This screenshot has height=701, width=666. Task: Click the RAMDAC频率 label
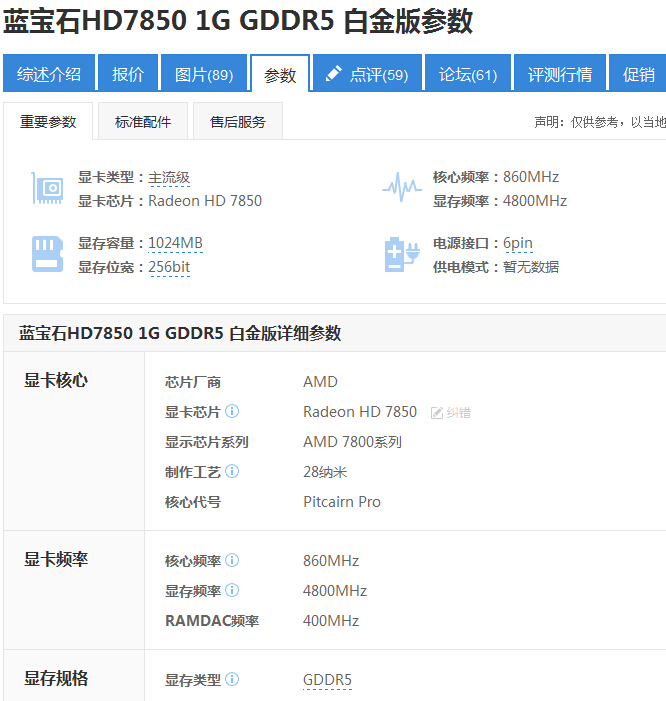pos(212,621)
